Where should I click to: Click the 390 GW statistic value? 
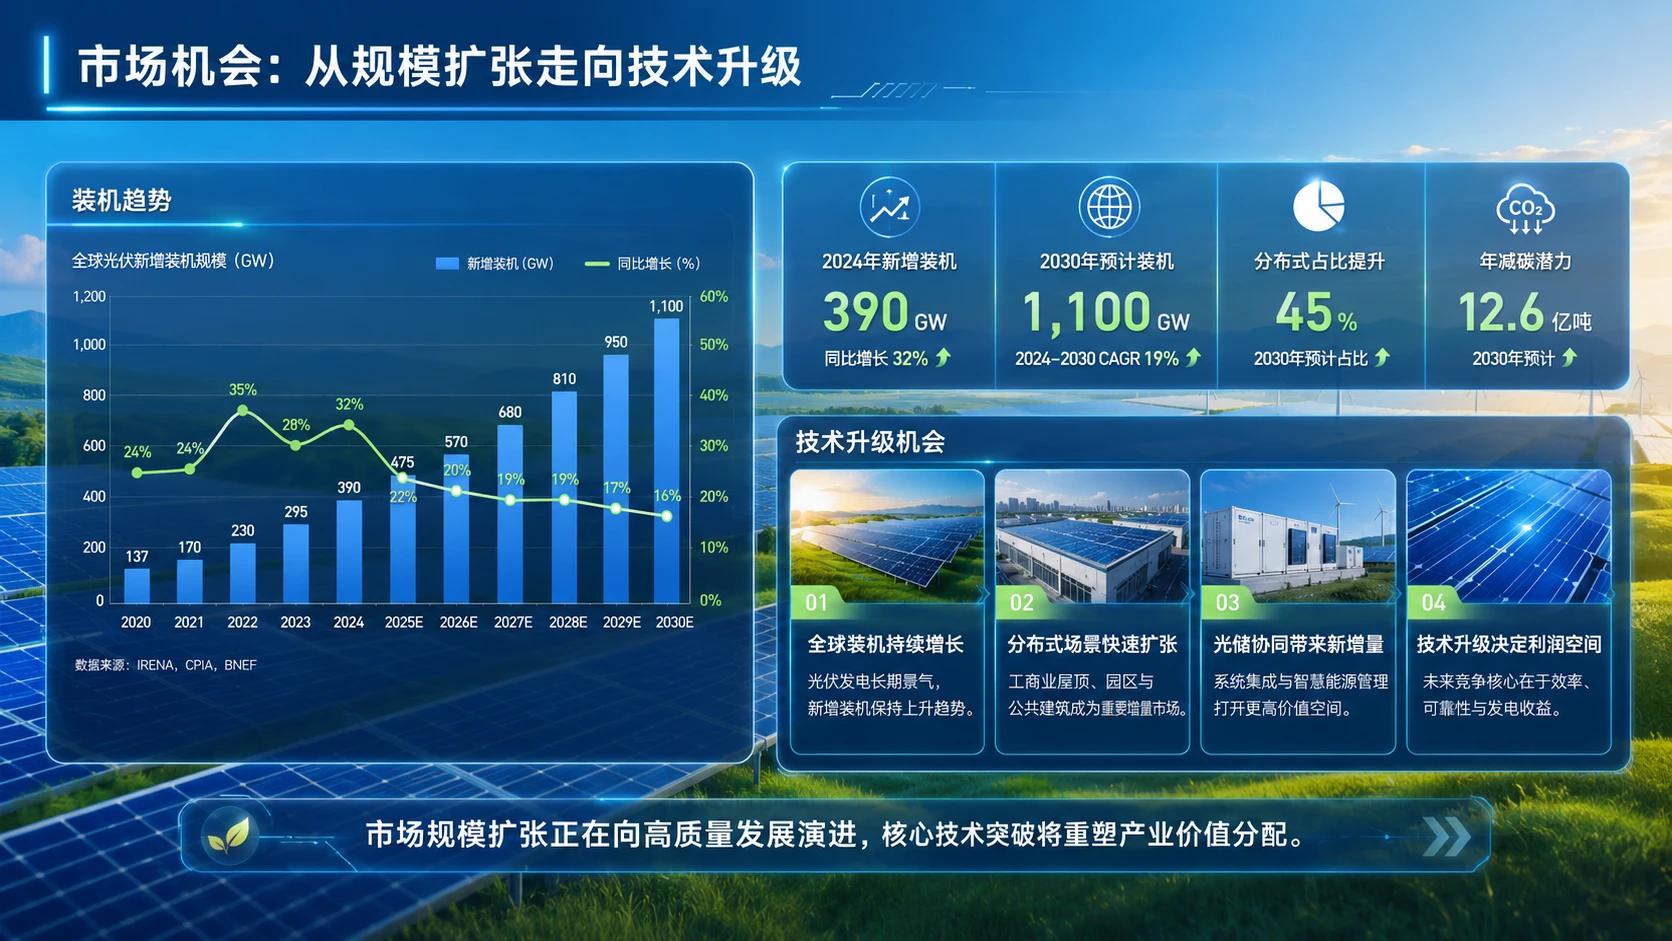pyautogui.click(x=885, y=312)
